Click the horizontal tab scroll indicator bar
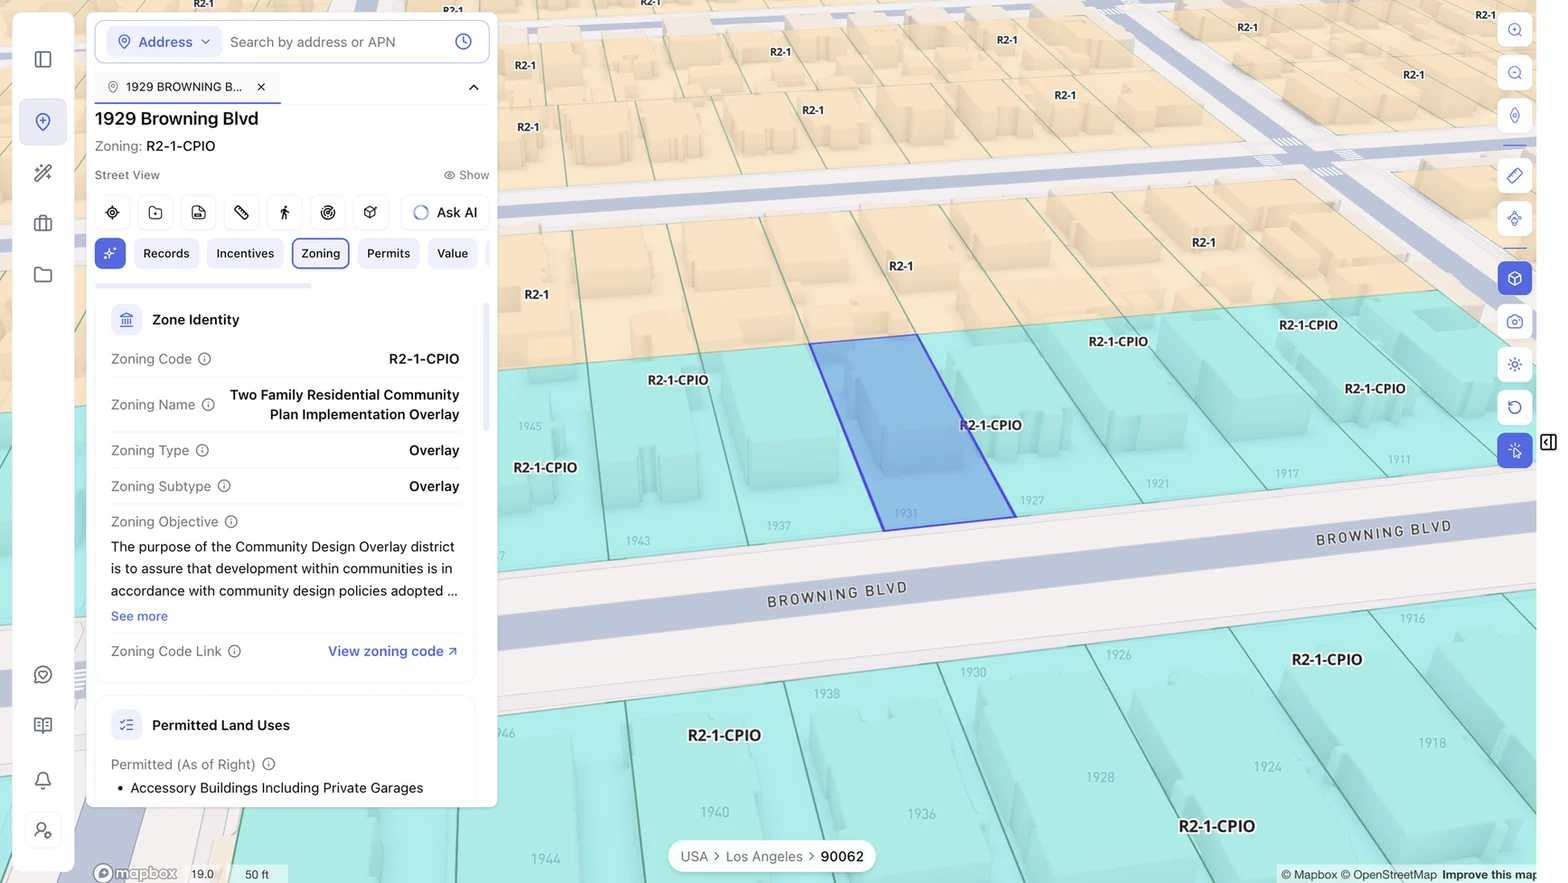This screenshot has width=1568, height=883. [x=203, y=286]
